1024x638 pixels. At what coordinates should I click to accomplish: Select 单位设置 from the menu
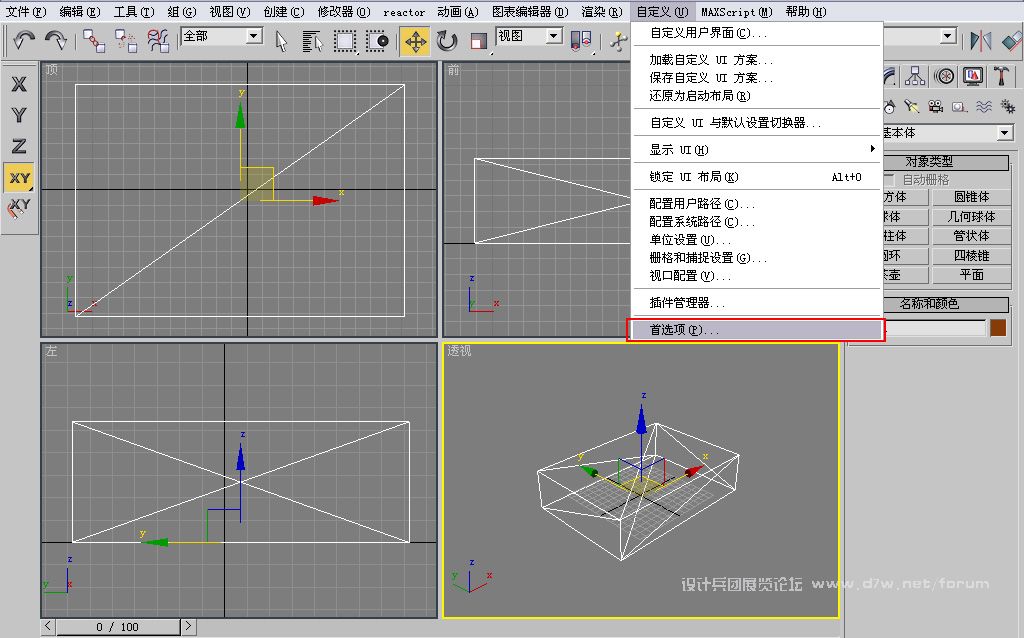click(756, 240)
